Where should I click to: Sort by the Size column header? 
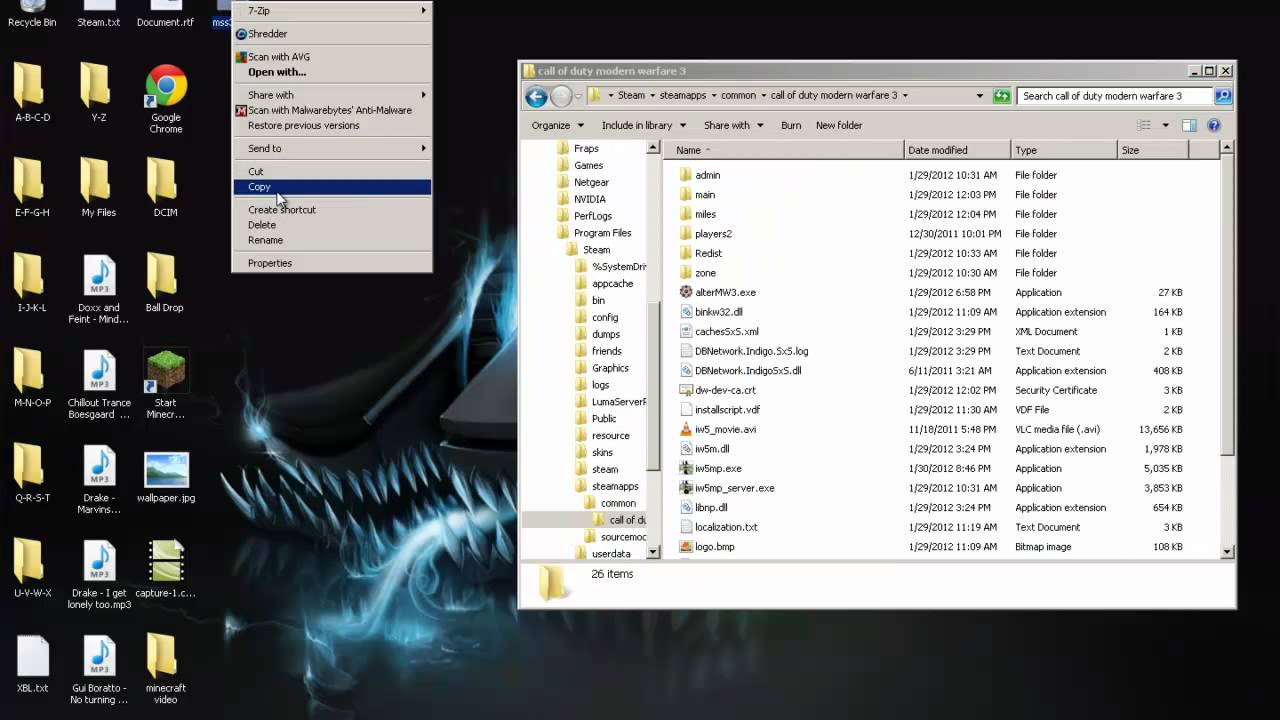[1153, 150]
